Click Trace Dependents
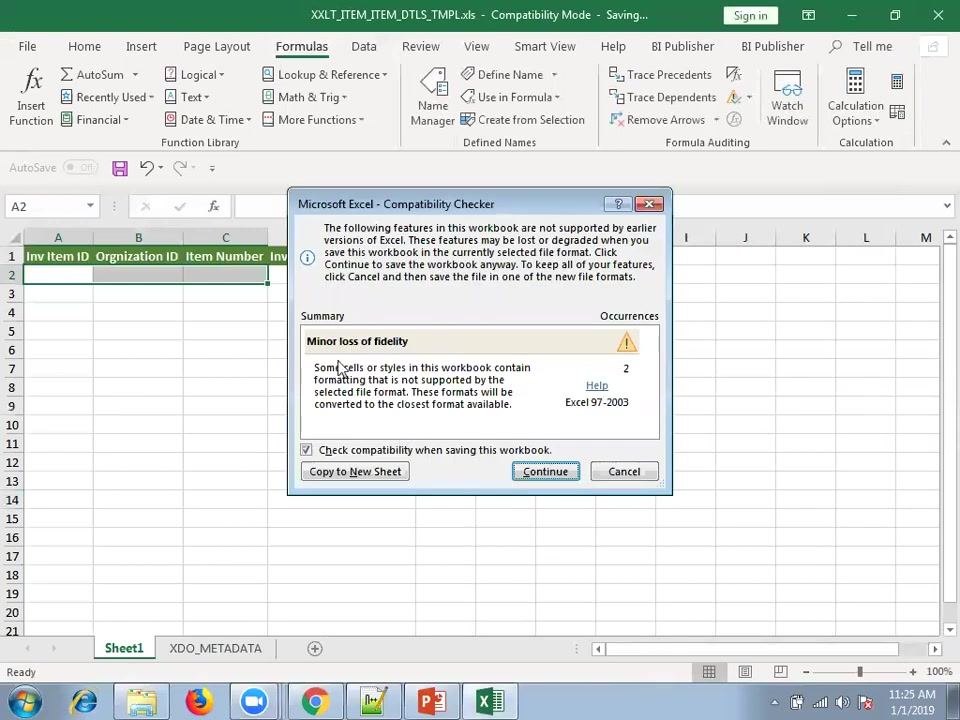 click(662, 97)
